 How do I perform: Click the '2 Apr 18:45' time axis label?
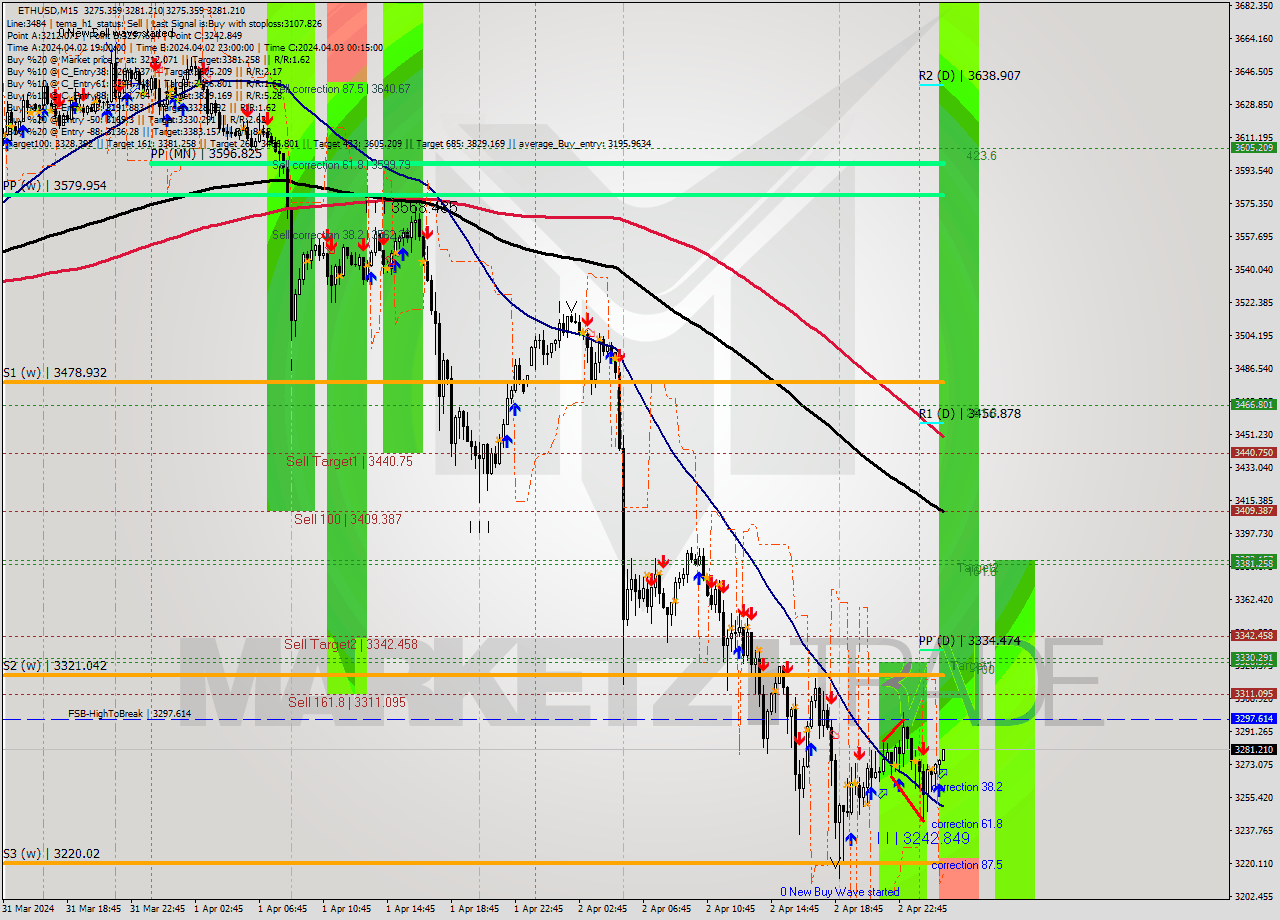pos(859,910)
